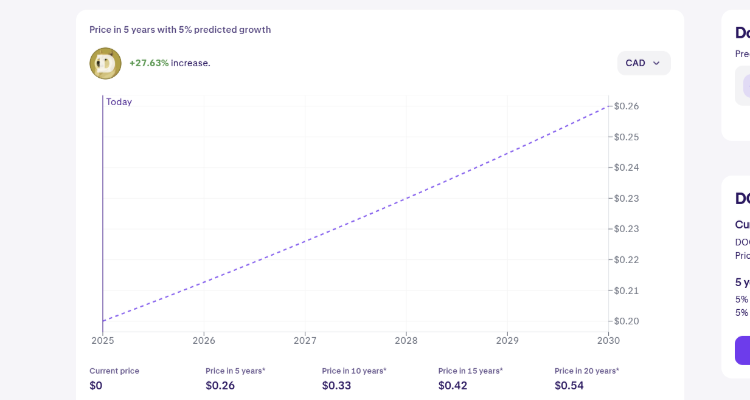Viewport: 750px width, 400px height.
Task: Click the 2027 label on the x-axis
Action: point(305,340)
